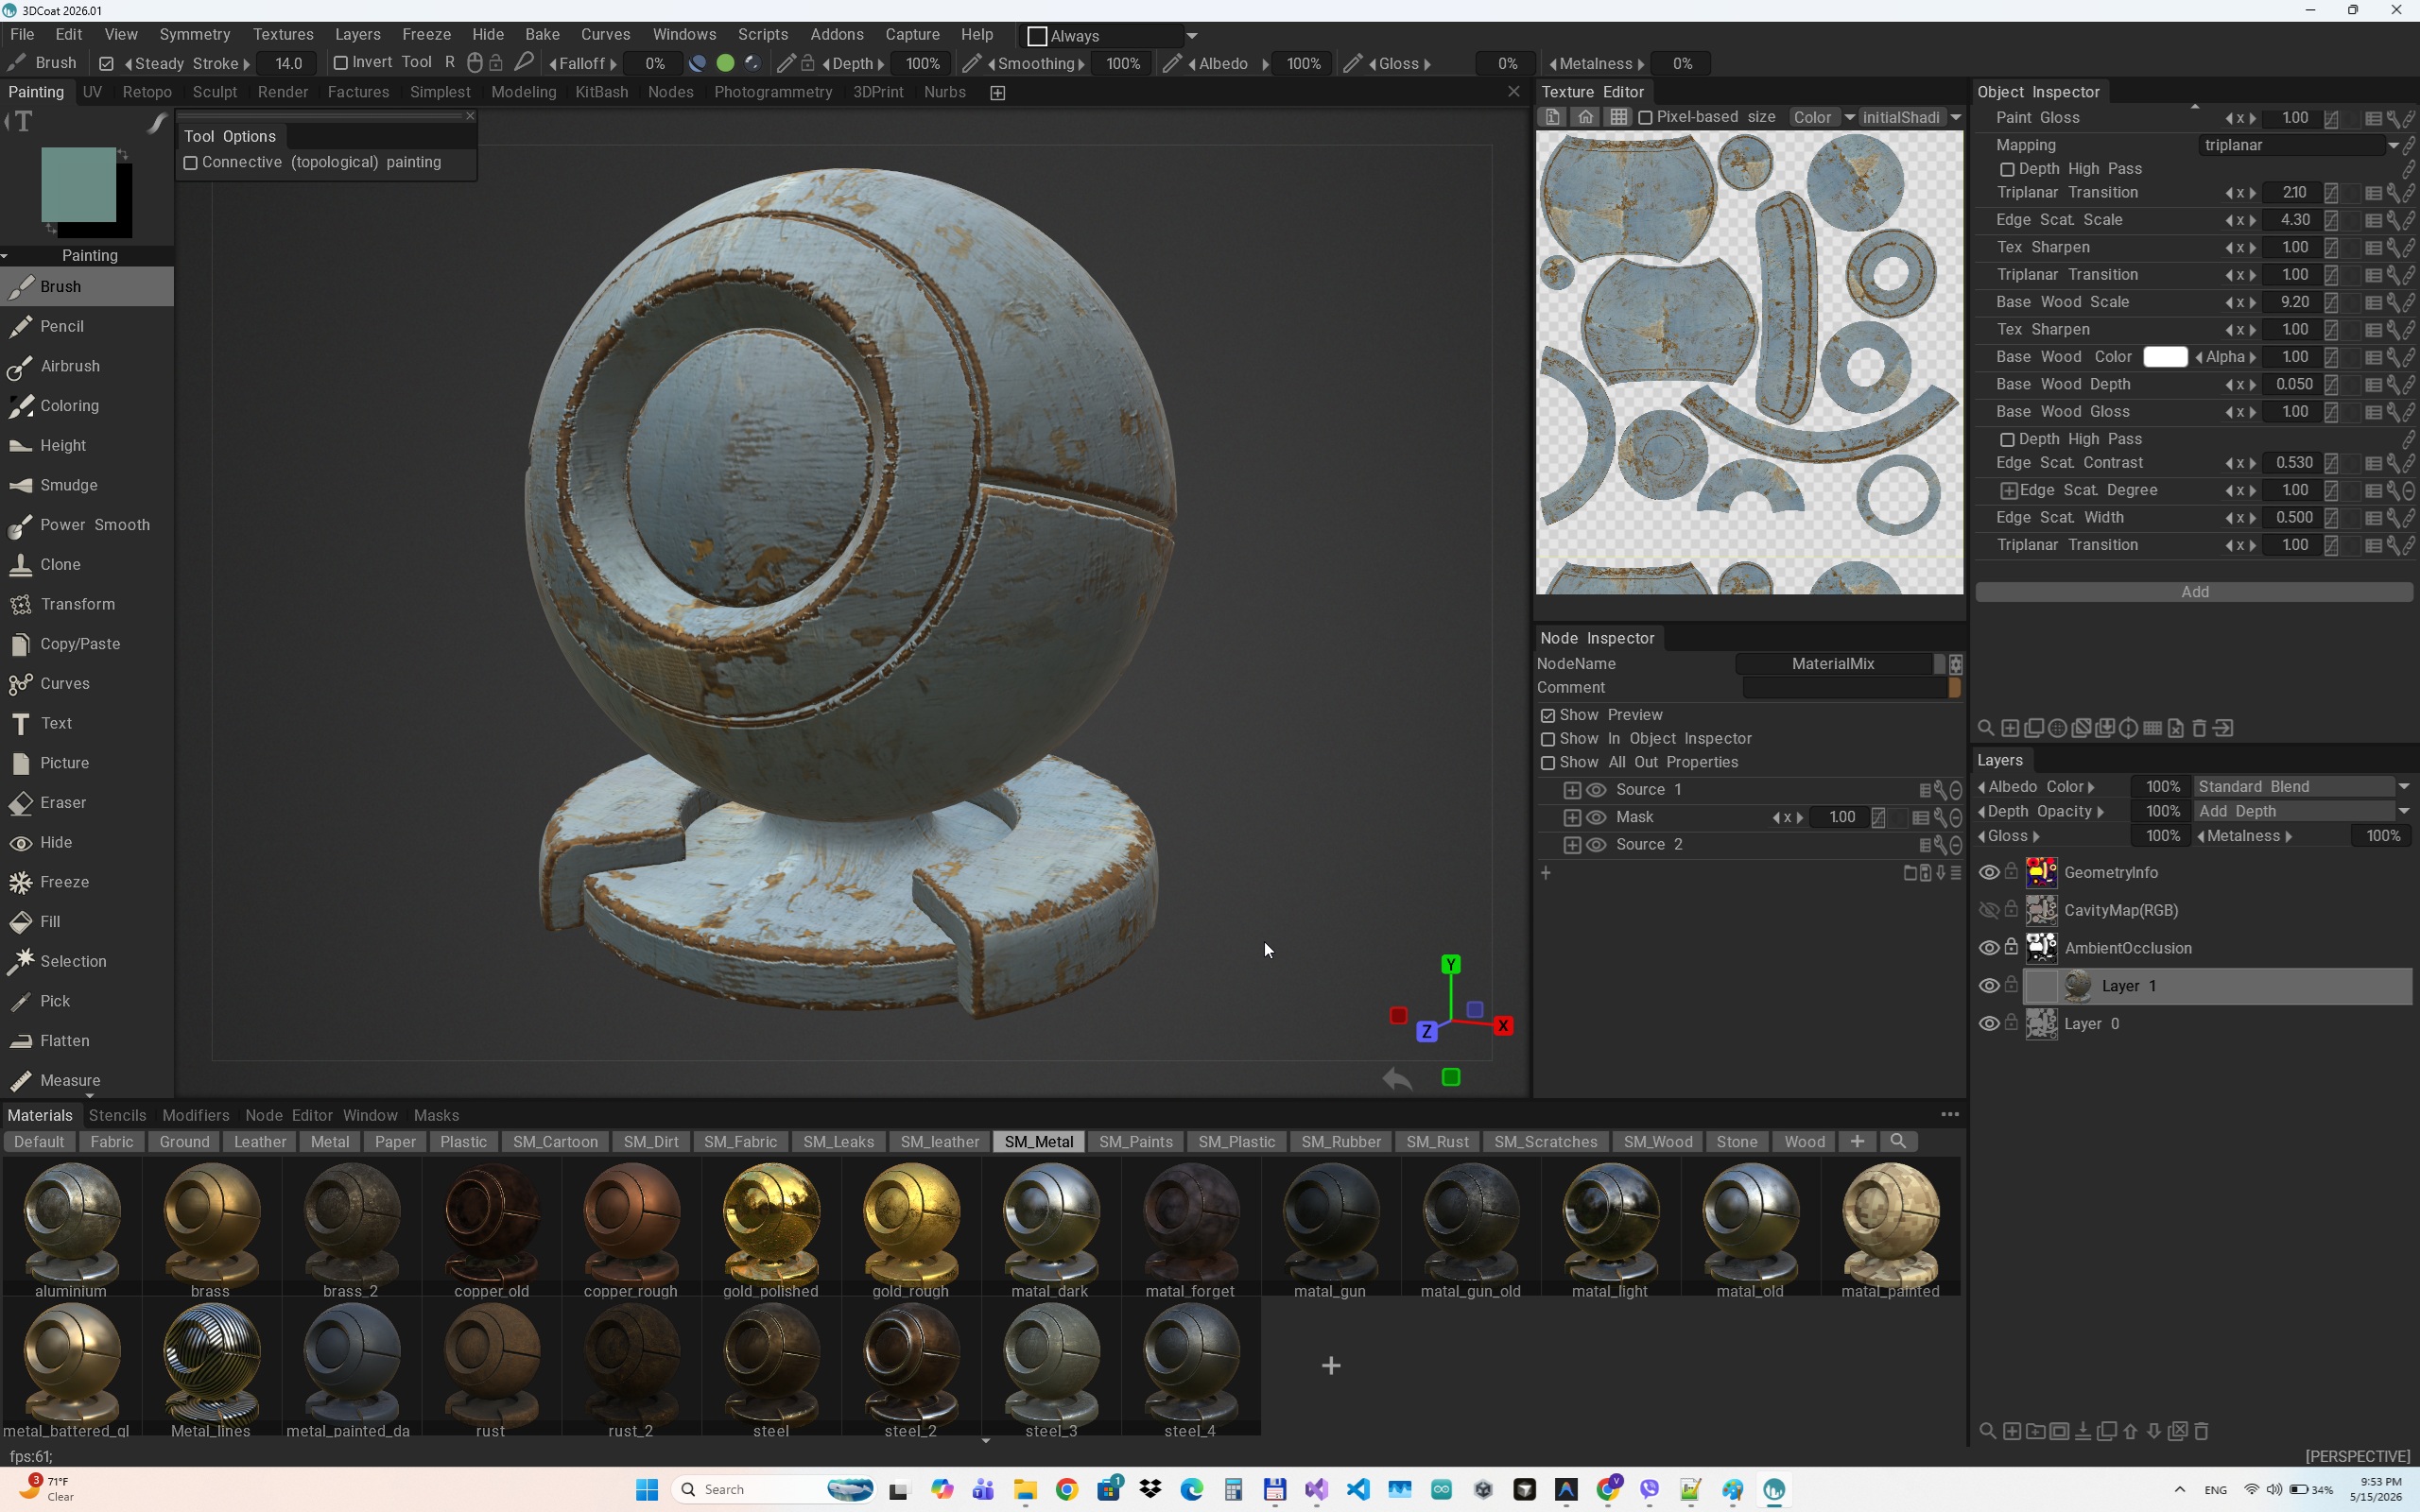
Task: Click the undo arrow in viewport
Action: tap(1397, 1078)
